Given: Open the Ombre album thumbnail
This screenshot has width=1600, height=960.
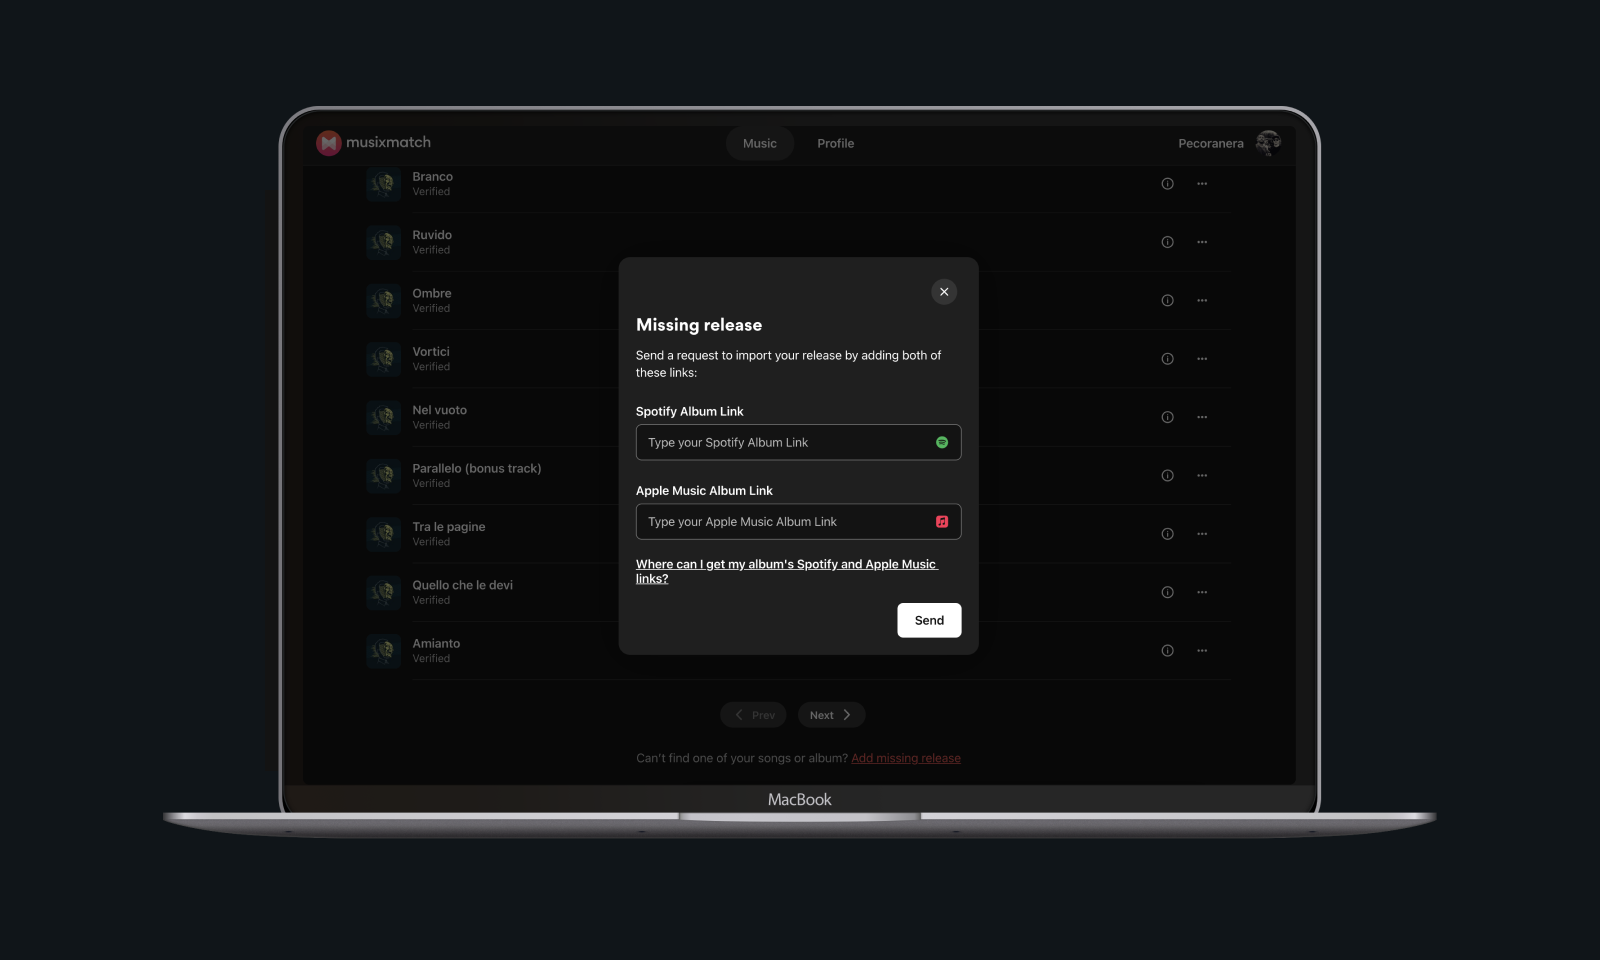Looking at the screenshot, I should click(x=383, y=300).
